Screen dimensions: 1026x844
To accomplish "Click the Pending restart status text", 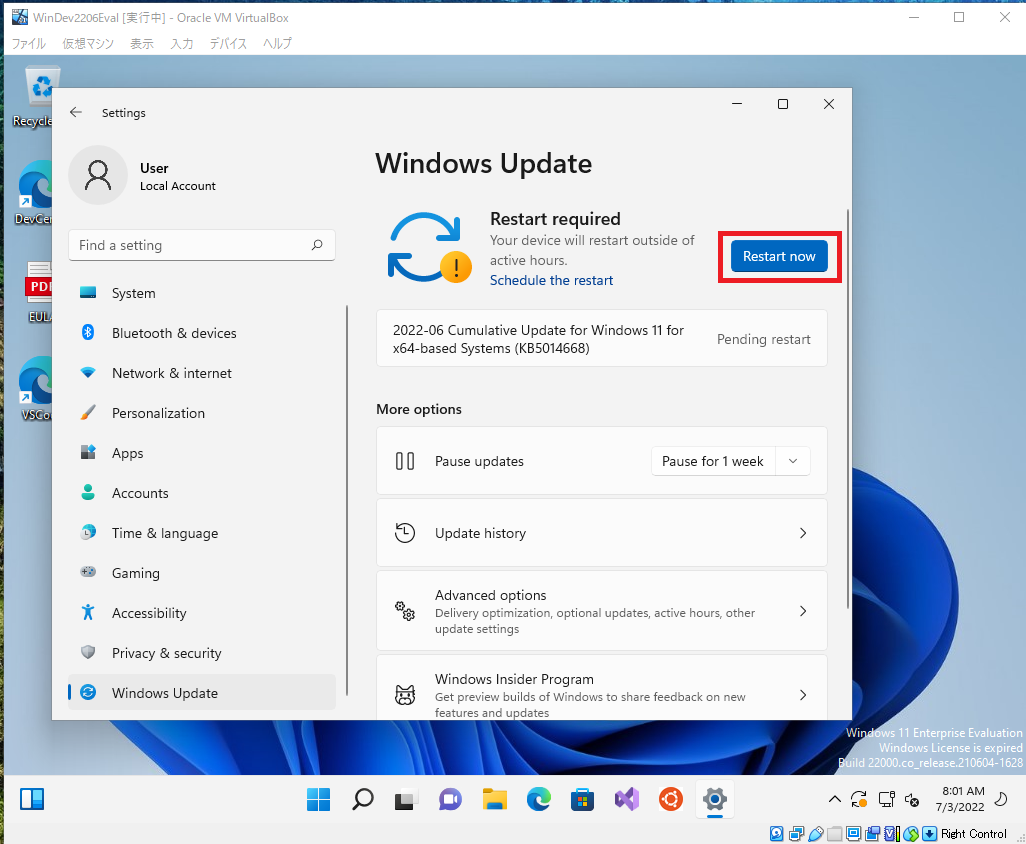I will click(764, 339).
